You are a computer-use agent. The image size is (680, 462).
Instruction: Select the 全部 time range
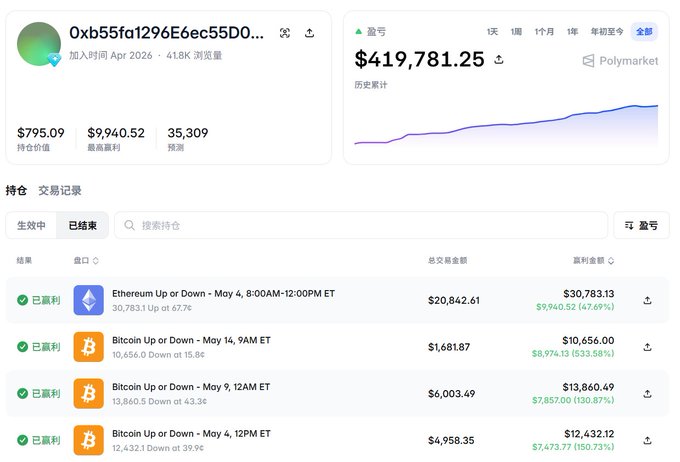pyautogui.click(x=644, y=32)
